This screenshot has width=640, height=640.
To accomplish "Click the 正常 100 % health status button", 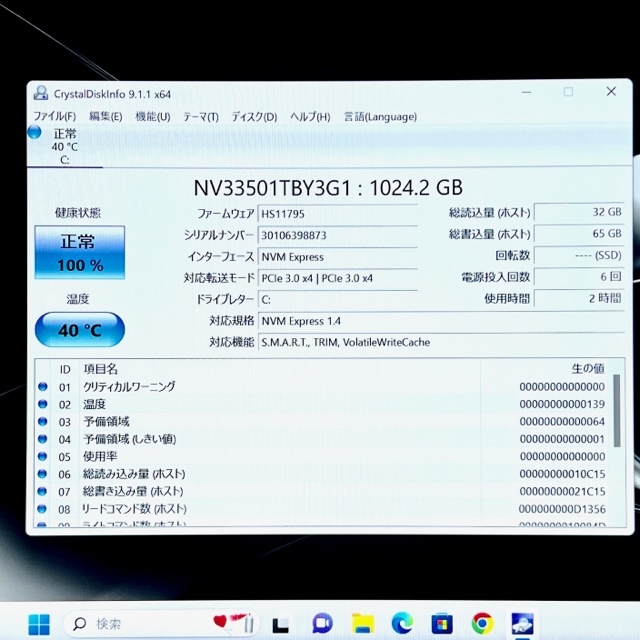I will (80, 253).
